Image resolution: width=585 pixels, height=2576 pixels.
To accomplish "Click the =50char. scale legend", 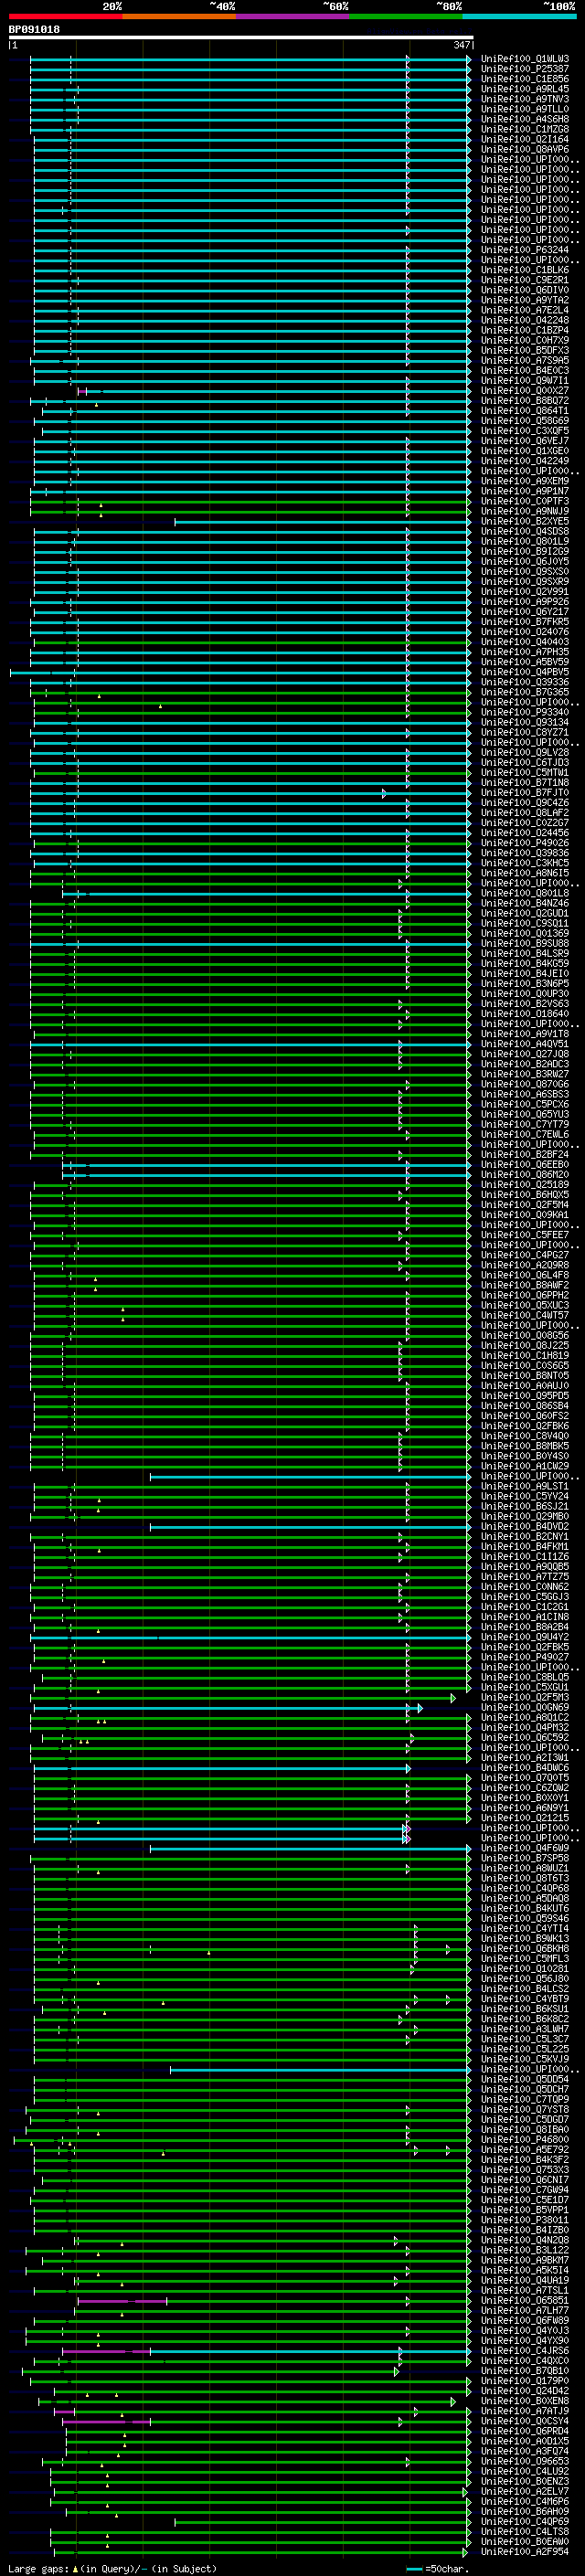I will pyautogui.click(x=439, y=2569).
